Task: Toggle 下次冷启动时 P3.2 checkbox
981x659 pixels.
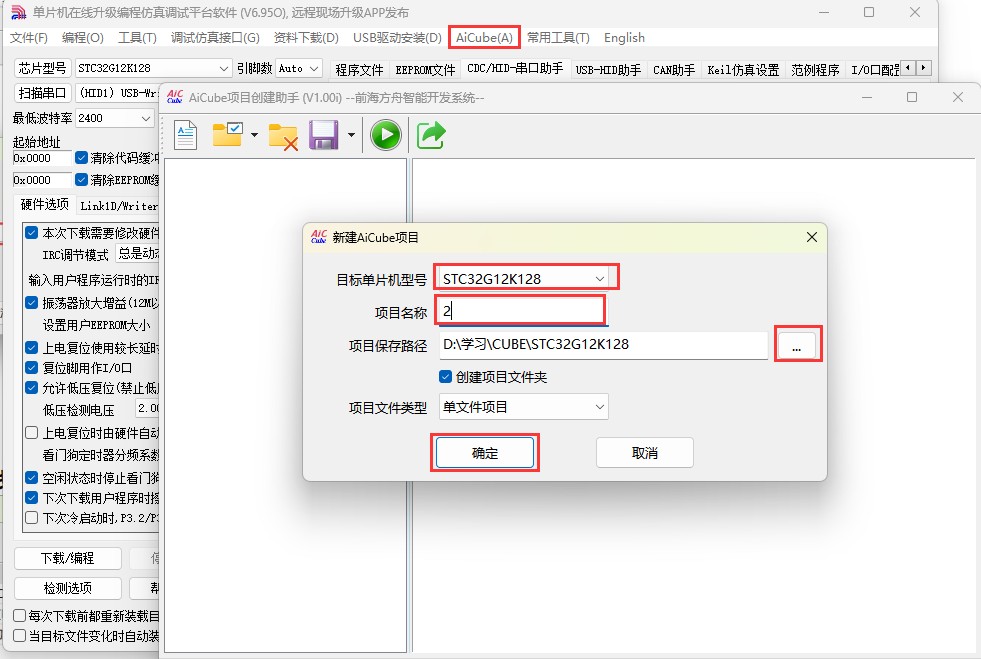Action: [x=31, y=518]
